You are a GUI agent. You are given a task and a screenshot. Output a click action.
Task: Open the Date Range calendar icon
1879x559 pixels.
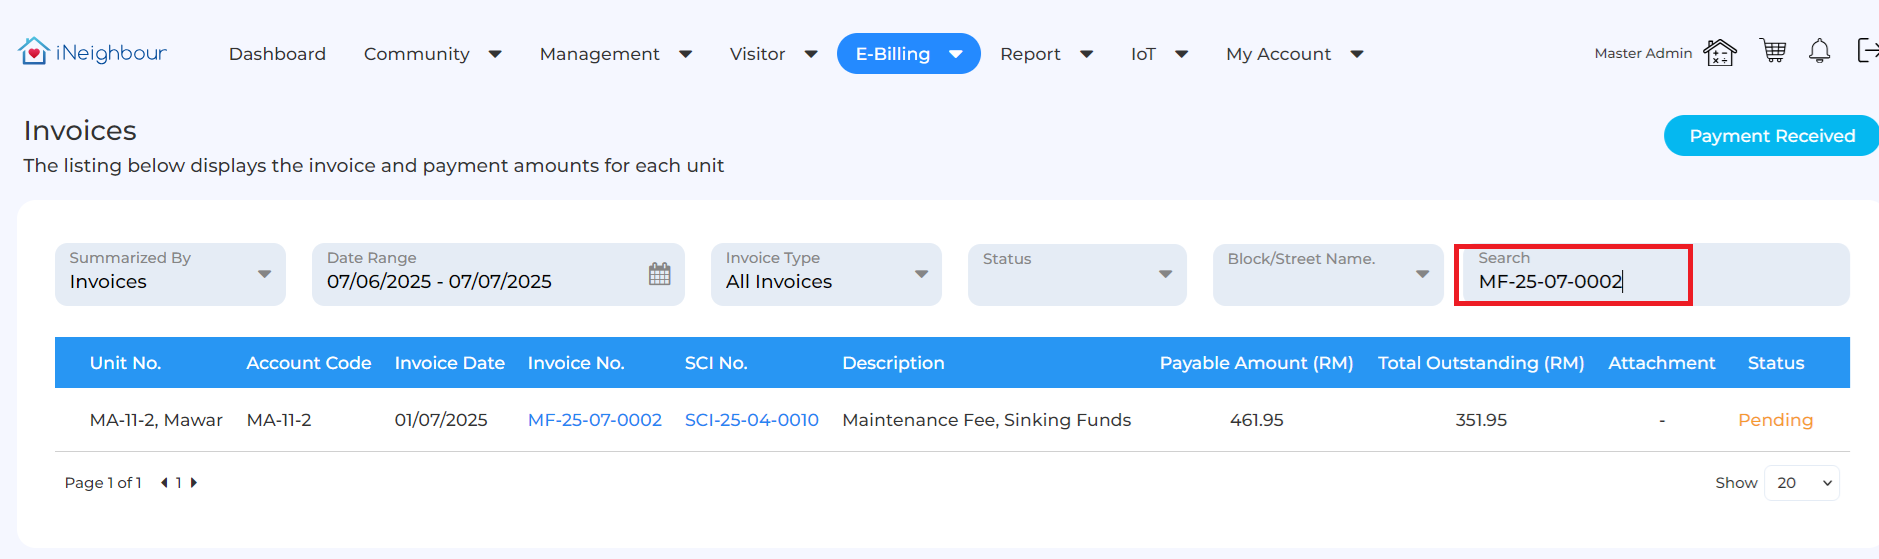tap(660, 274)
